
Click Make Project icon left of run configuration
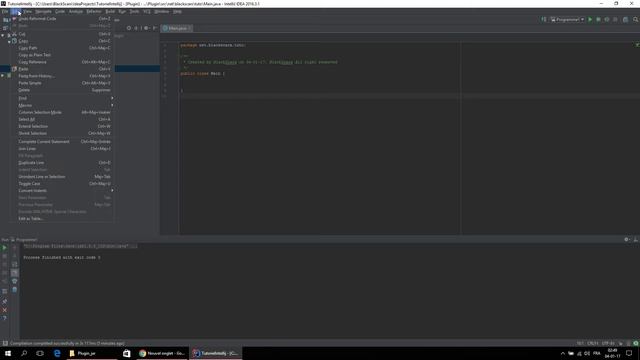coord(544,20)
